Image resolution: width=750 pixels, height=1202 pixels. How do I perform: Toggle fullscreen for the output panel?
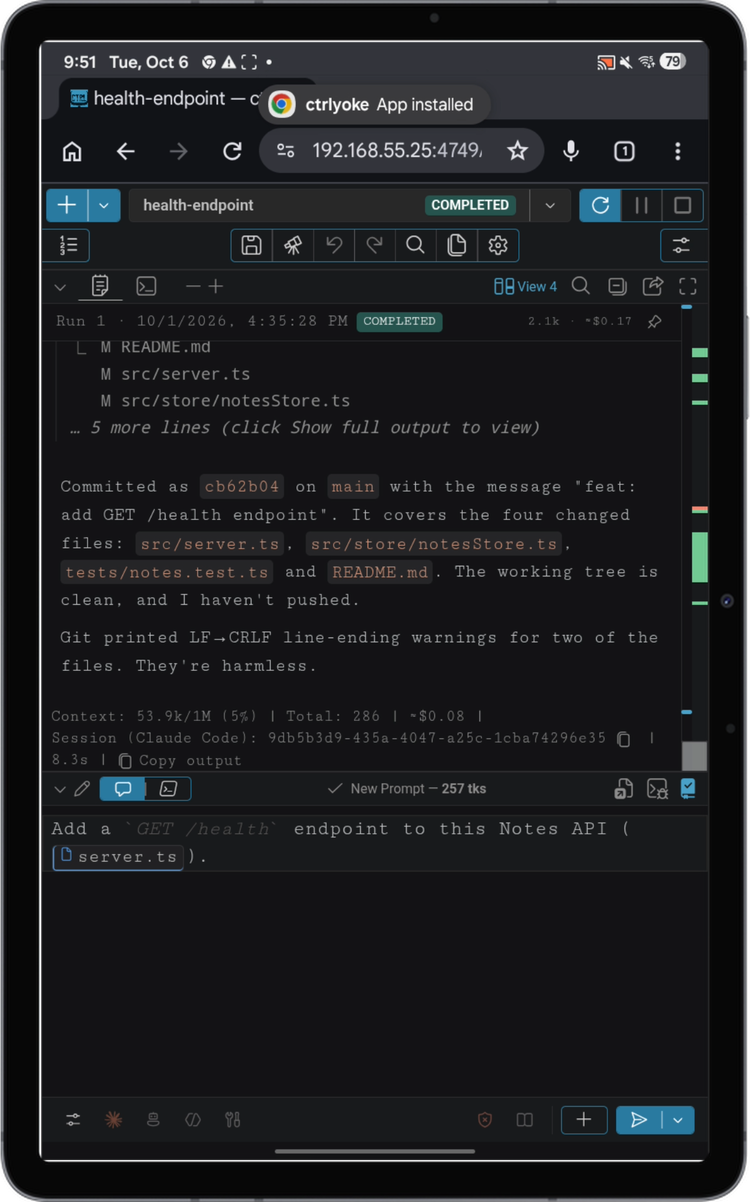[x=687, y=287]
